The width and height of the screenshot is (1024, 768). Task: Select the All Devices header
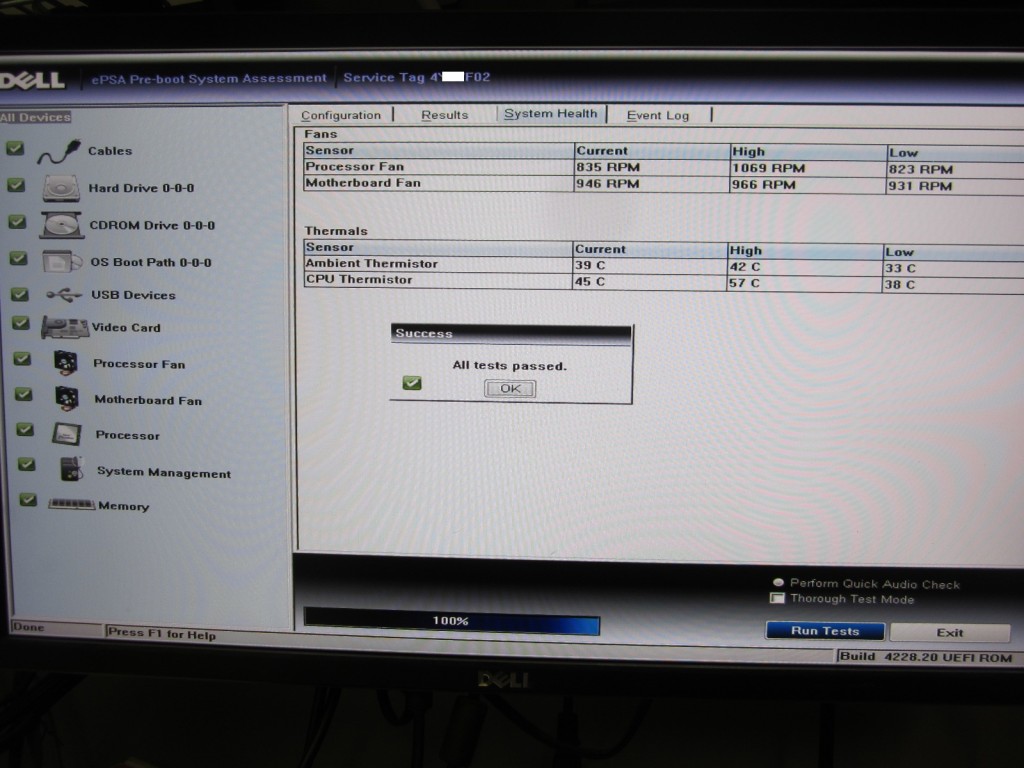(35, 118)
